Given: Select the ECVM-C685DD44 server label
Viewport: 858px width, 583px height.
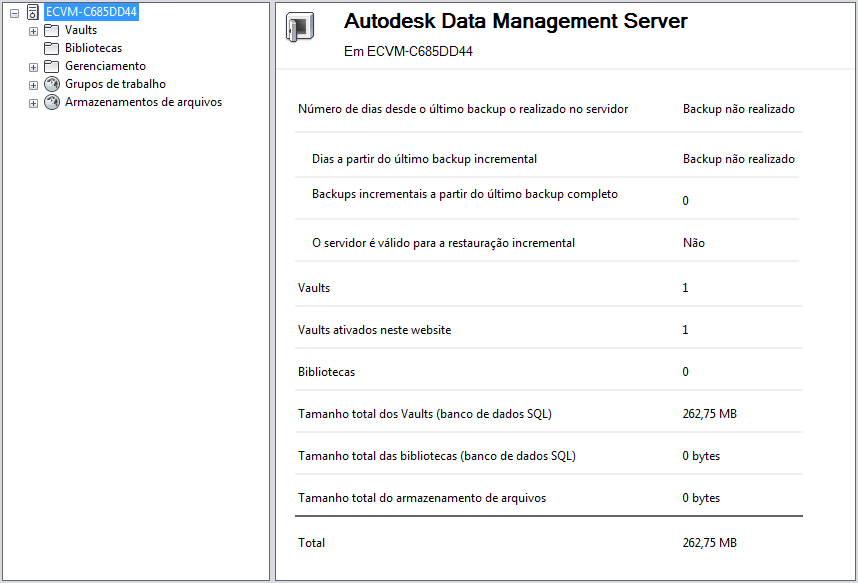Looking at the screenshot, I should pyautogui.click(x=91, y=12).
